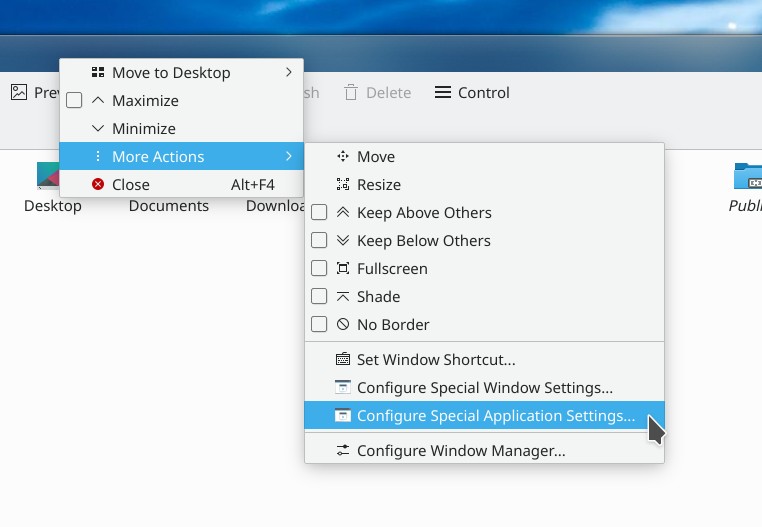Toggle the Fullscreen checkbox

pos(319,269)
